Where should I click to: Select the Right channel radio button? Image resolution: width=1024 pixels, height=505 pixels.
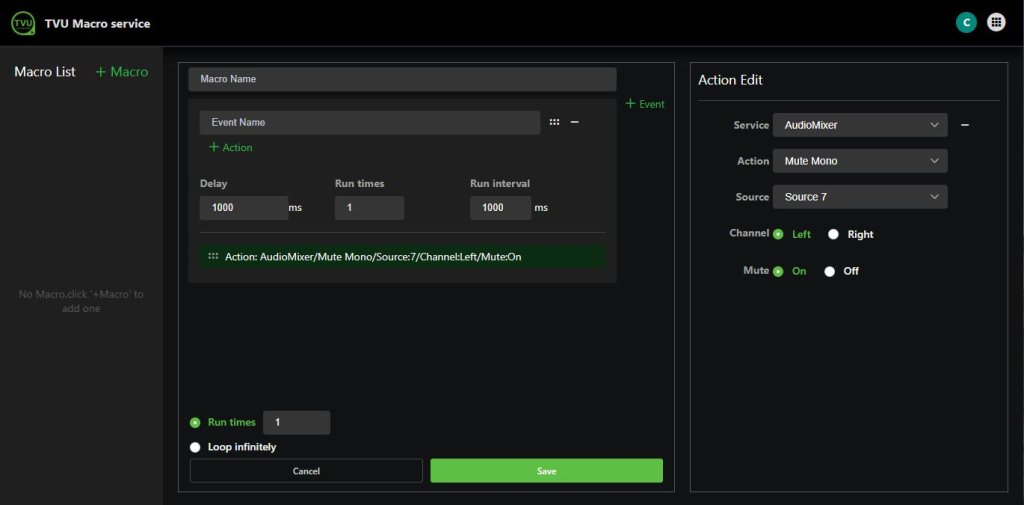tap(833, 234)
